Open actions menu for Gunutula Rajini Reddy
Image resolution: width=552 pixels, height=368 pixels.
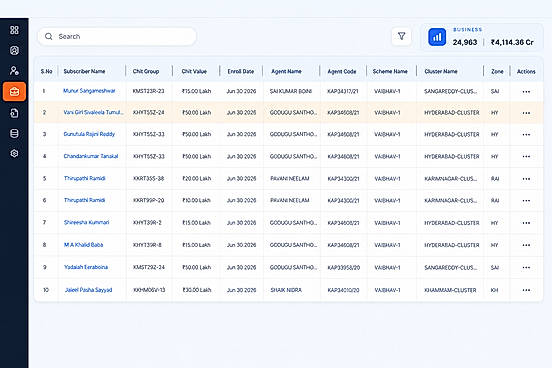[526, 135]
